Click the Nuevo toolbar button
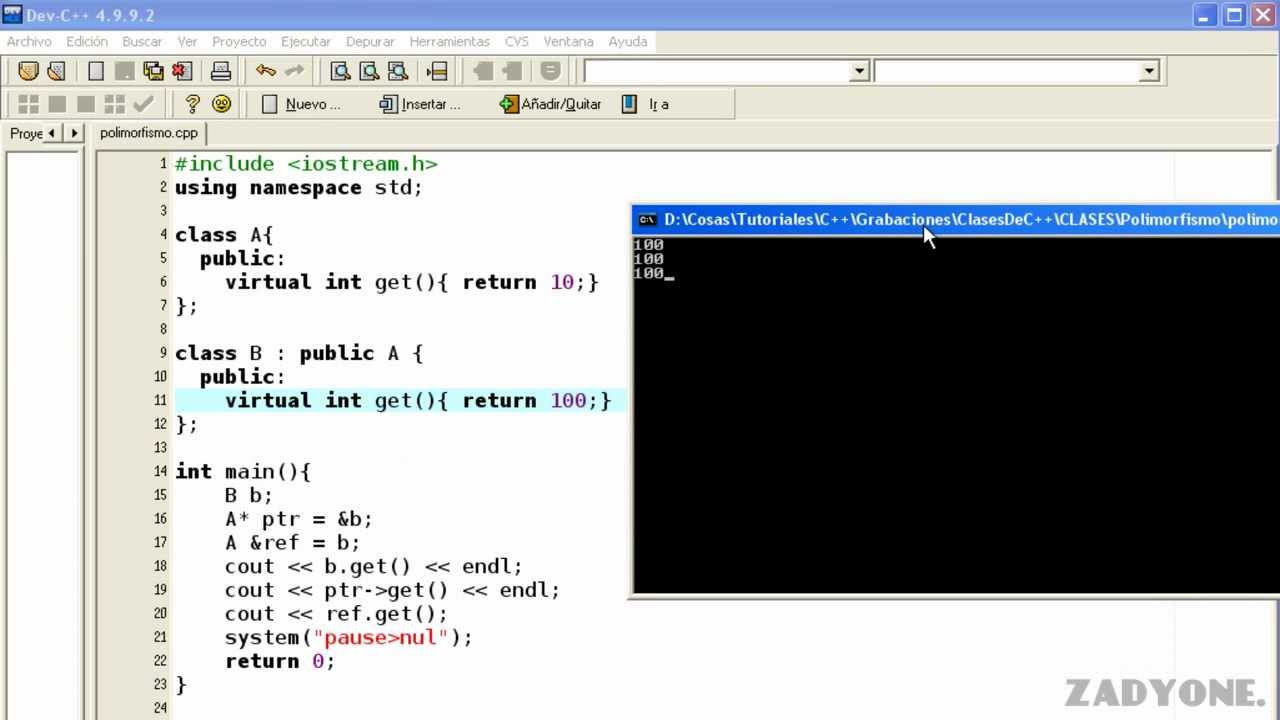 [300, 104]
